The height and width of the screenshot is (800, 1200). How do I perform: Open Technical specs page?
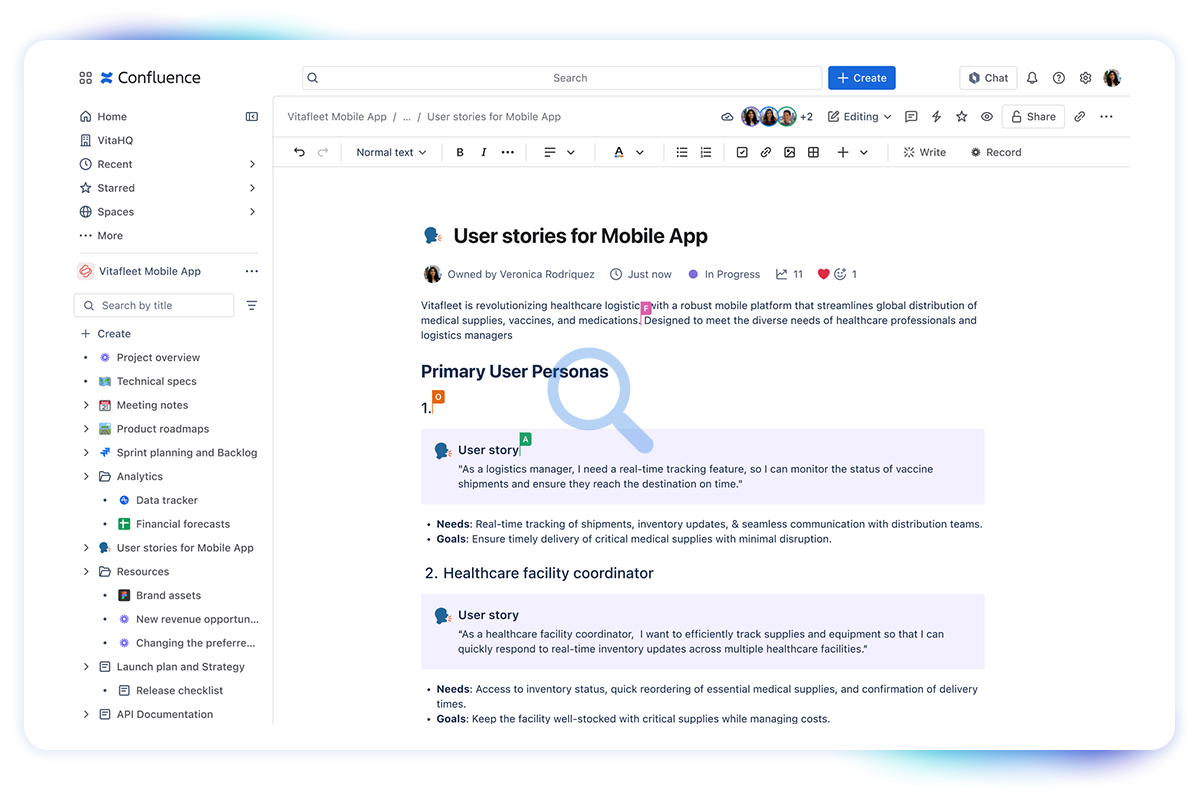156,382
